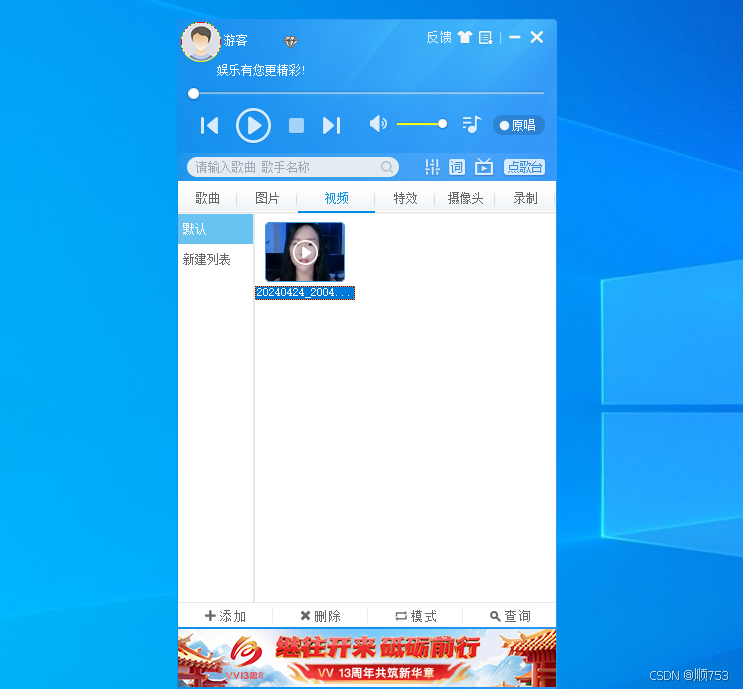Close the player window

[537, 37]
